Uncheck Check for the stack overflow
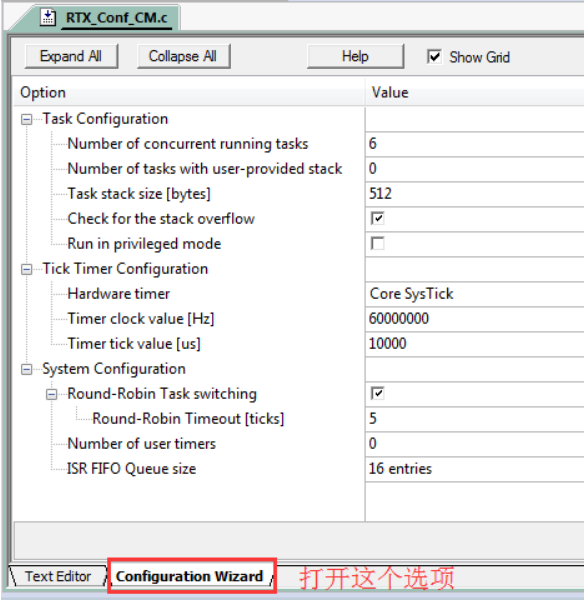Image resolution: width=584 pixels, height=602 pixels. 377,218
